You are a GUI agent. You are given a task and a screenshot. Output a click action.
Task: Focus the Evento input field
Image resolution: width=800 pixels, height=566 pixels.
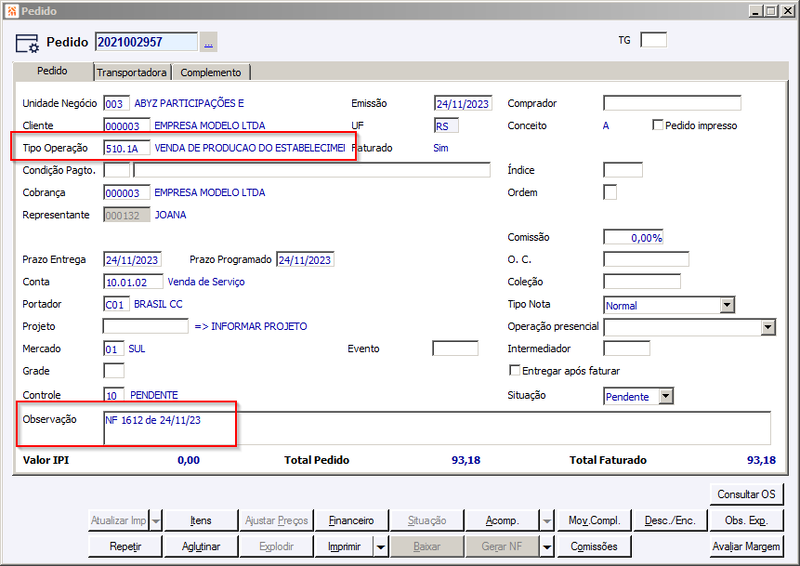coord(455,349)
